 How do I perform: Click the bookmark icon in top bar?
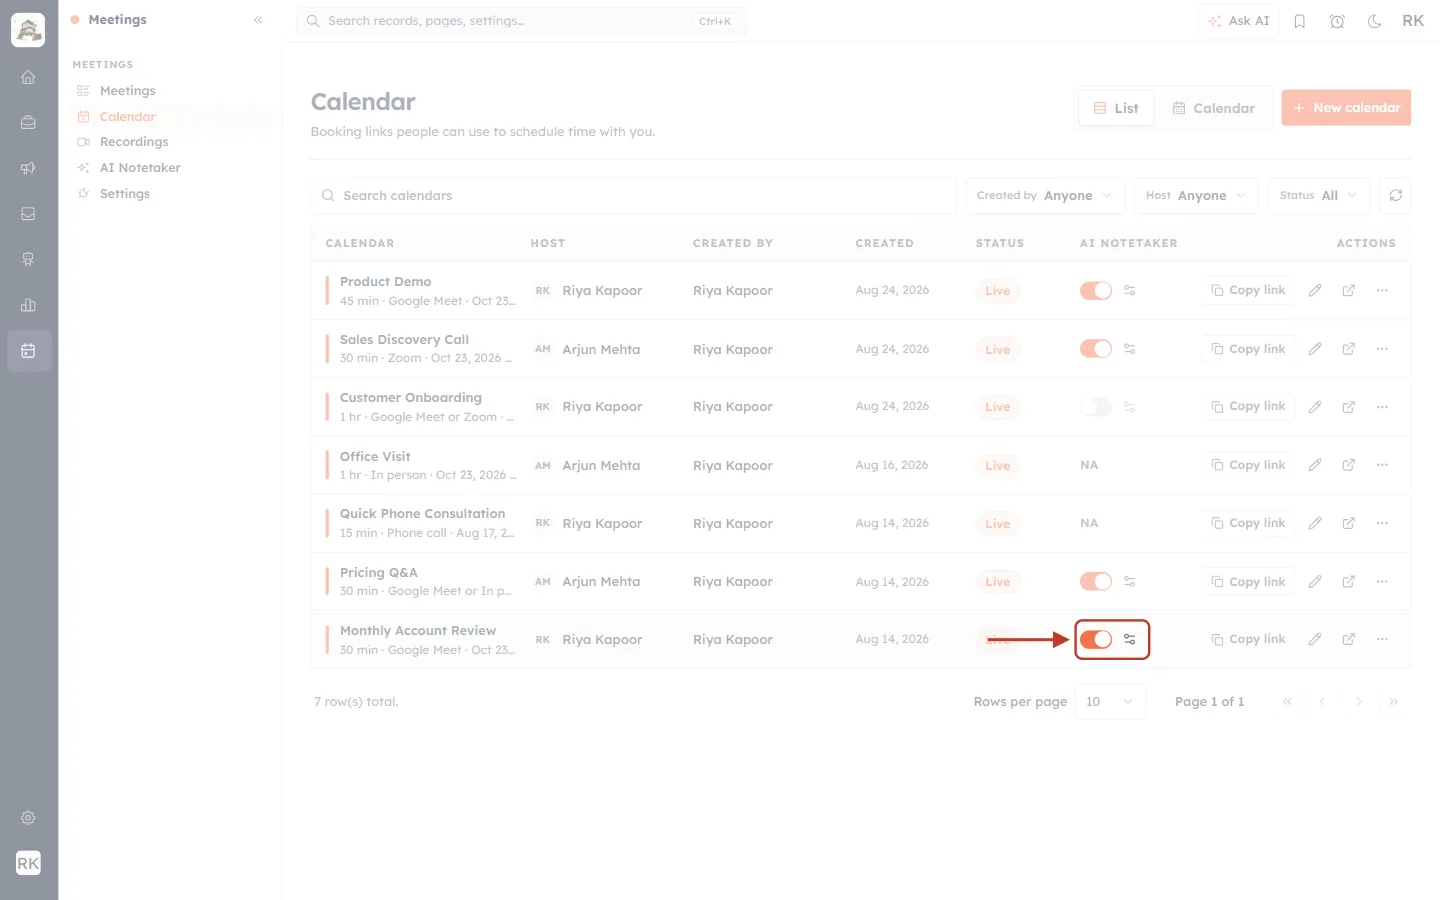click(x=1300, y=21)
